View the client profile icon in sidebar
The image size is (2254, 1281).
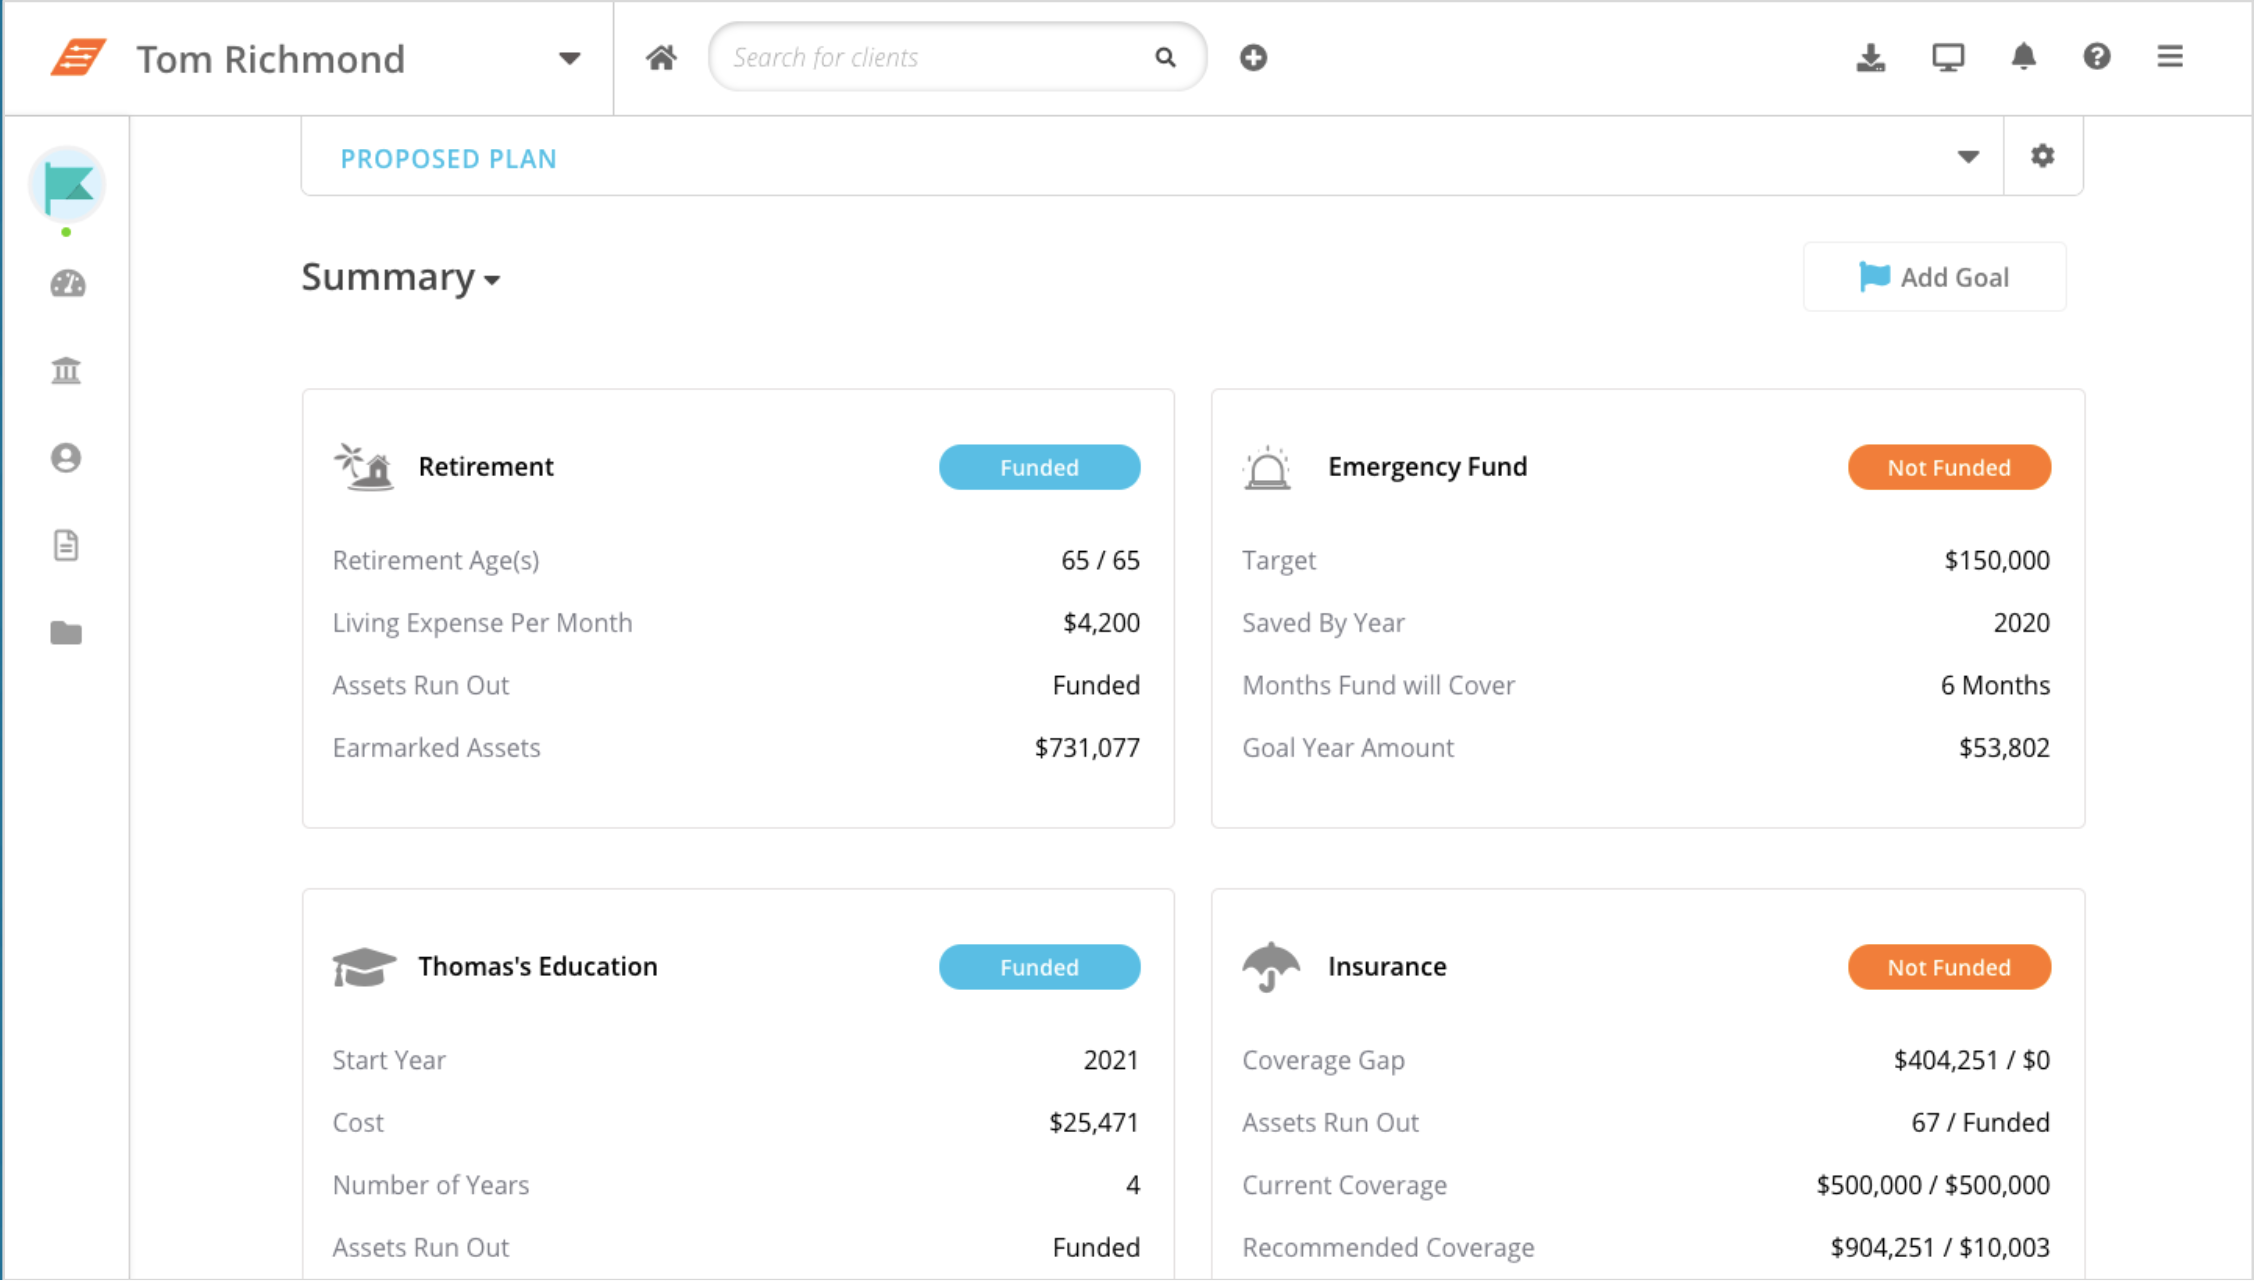(66, 458)
